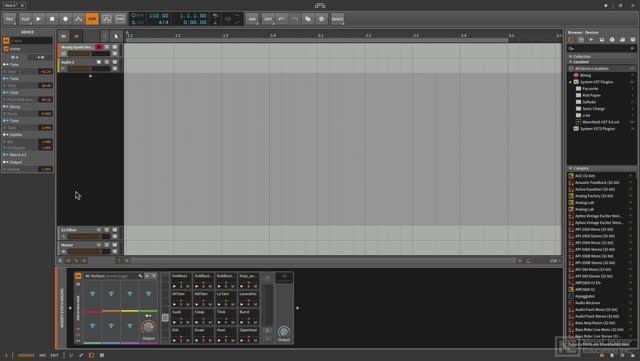This screenshot has height=361, width=640.
Task: Open the PLAY menu
Action: pos(25,19)
